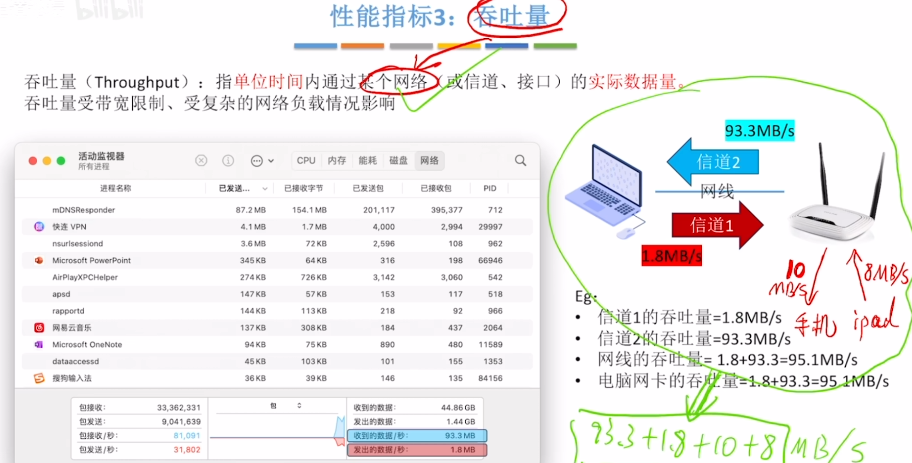Click the 网易云音乐 app icon

click(x=39, y=328)
